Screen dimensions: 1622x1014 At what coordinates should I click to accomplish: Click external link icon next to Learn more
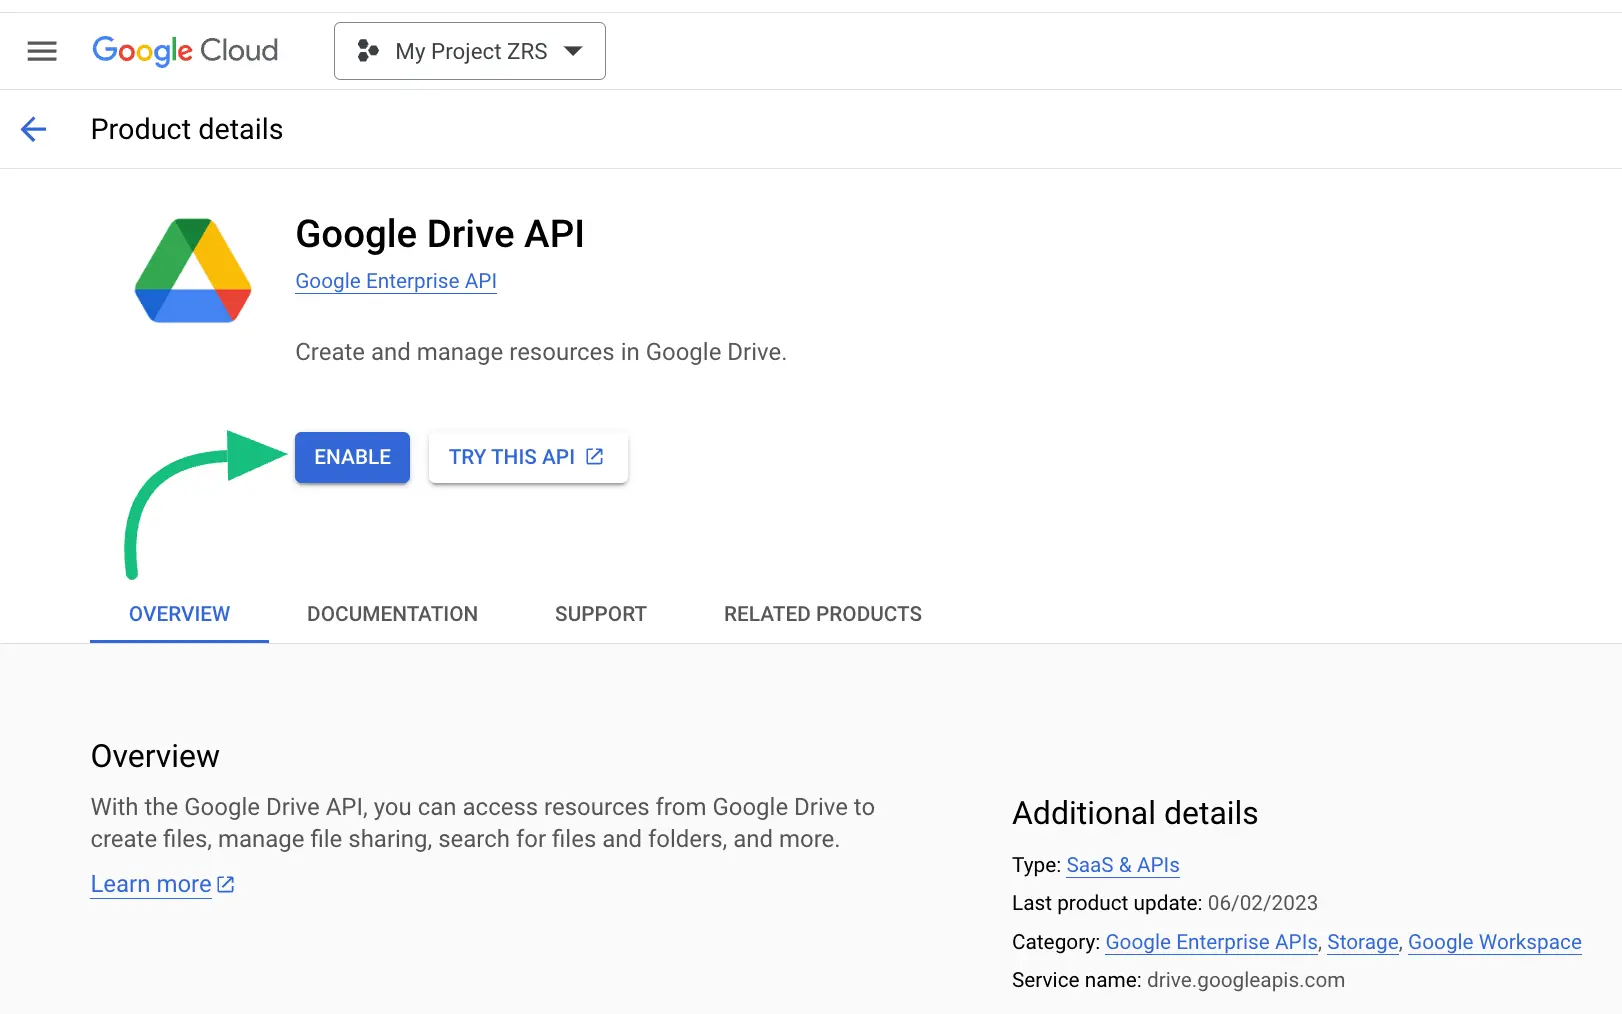coord(226,884)
